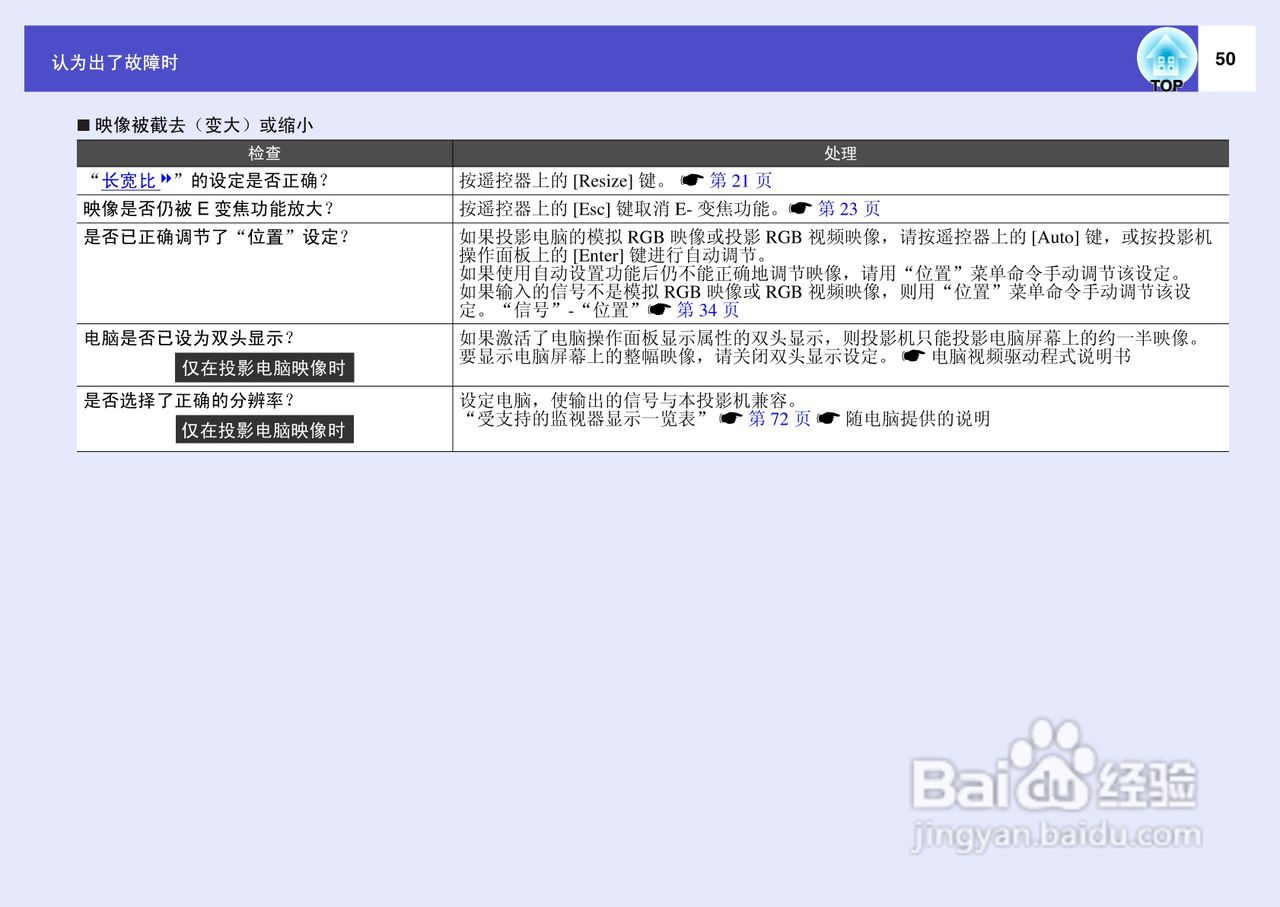Image resolution: width=1280 pixels, height=907 pixels.
Task: Click the pointing hand icon before 第 72 页
Action: pos(731,418)
